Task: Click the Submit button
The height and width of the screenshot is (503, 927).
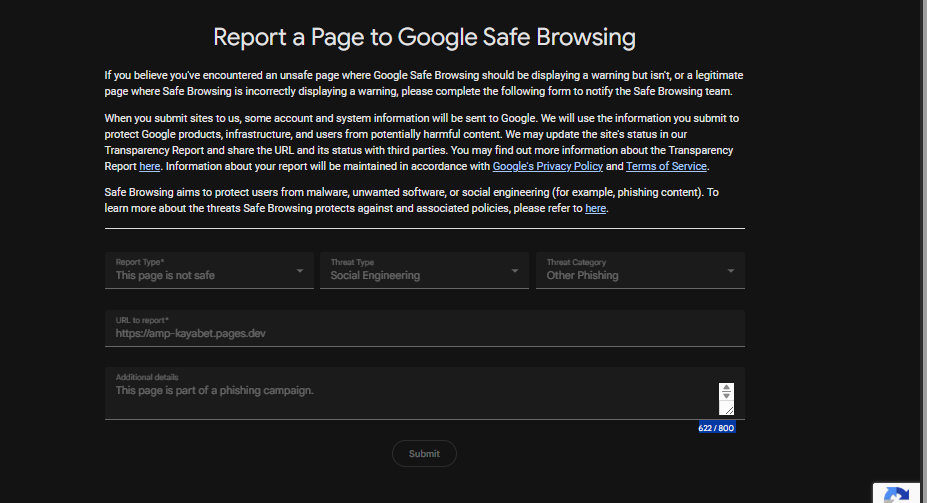Action: click(x=424, y=453)
